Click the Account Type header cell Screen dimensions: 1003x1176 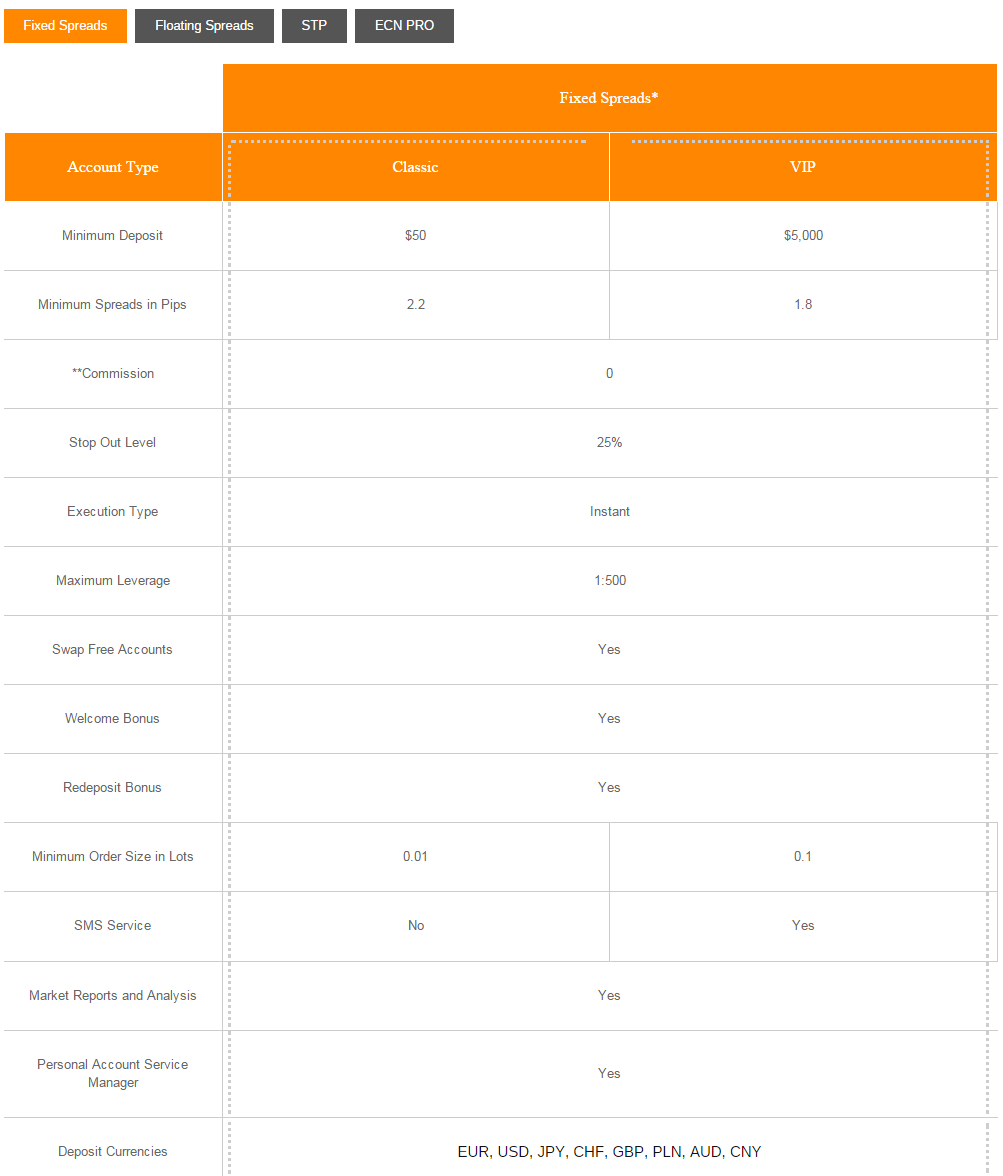pos(112,167)
